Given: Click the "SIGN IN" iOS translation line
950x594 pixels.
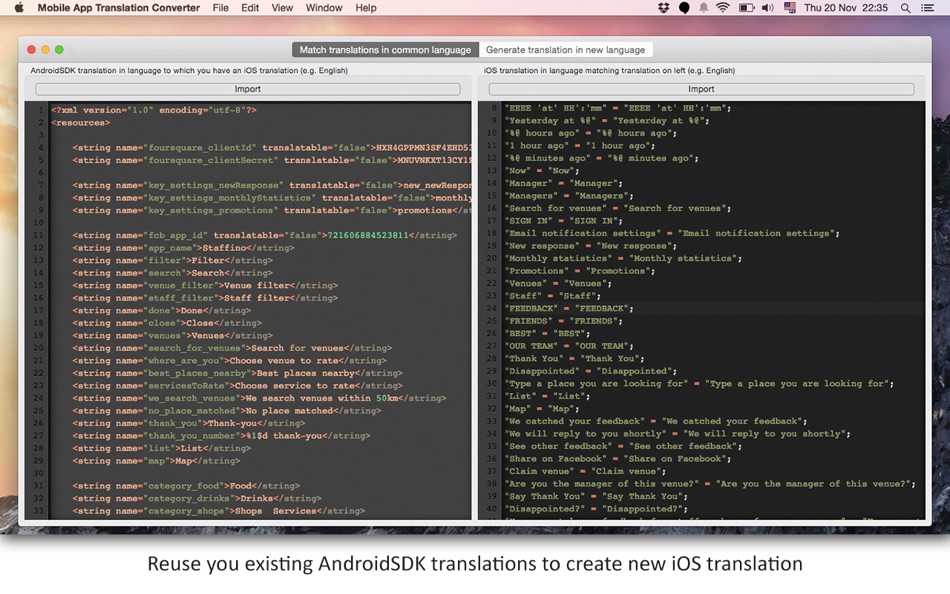Looking at the screenshot, I should (564, 221).
